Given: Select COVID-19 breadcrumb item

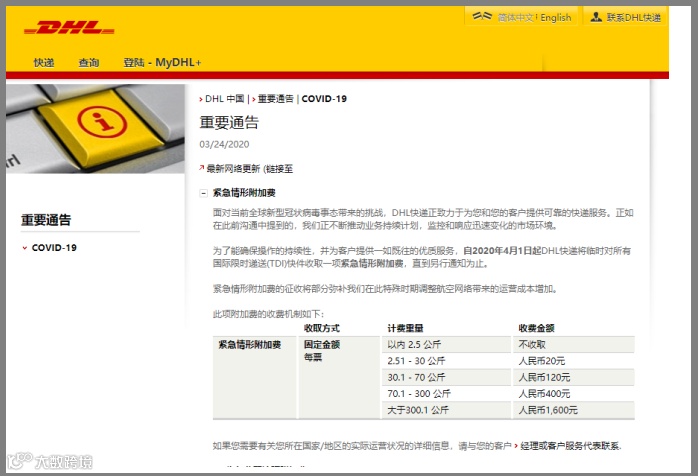Looking at the screenshot, I should pyautogui.click(x=324, y=99).
